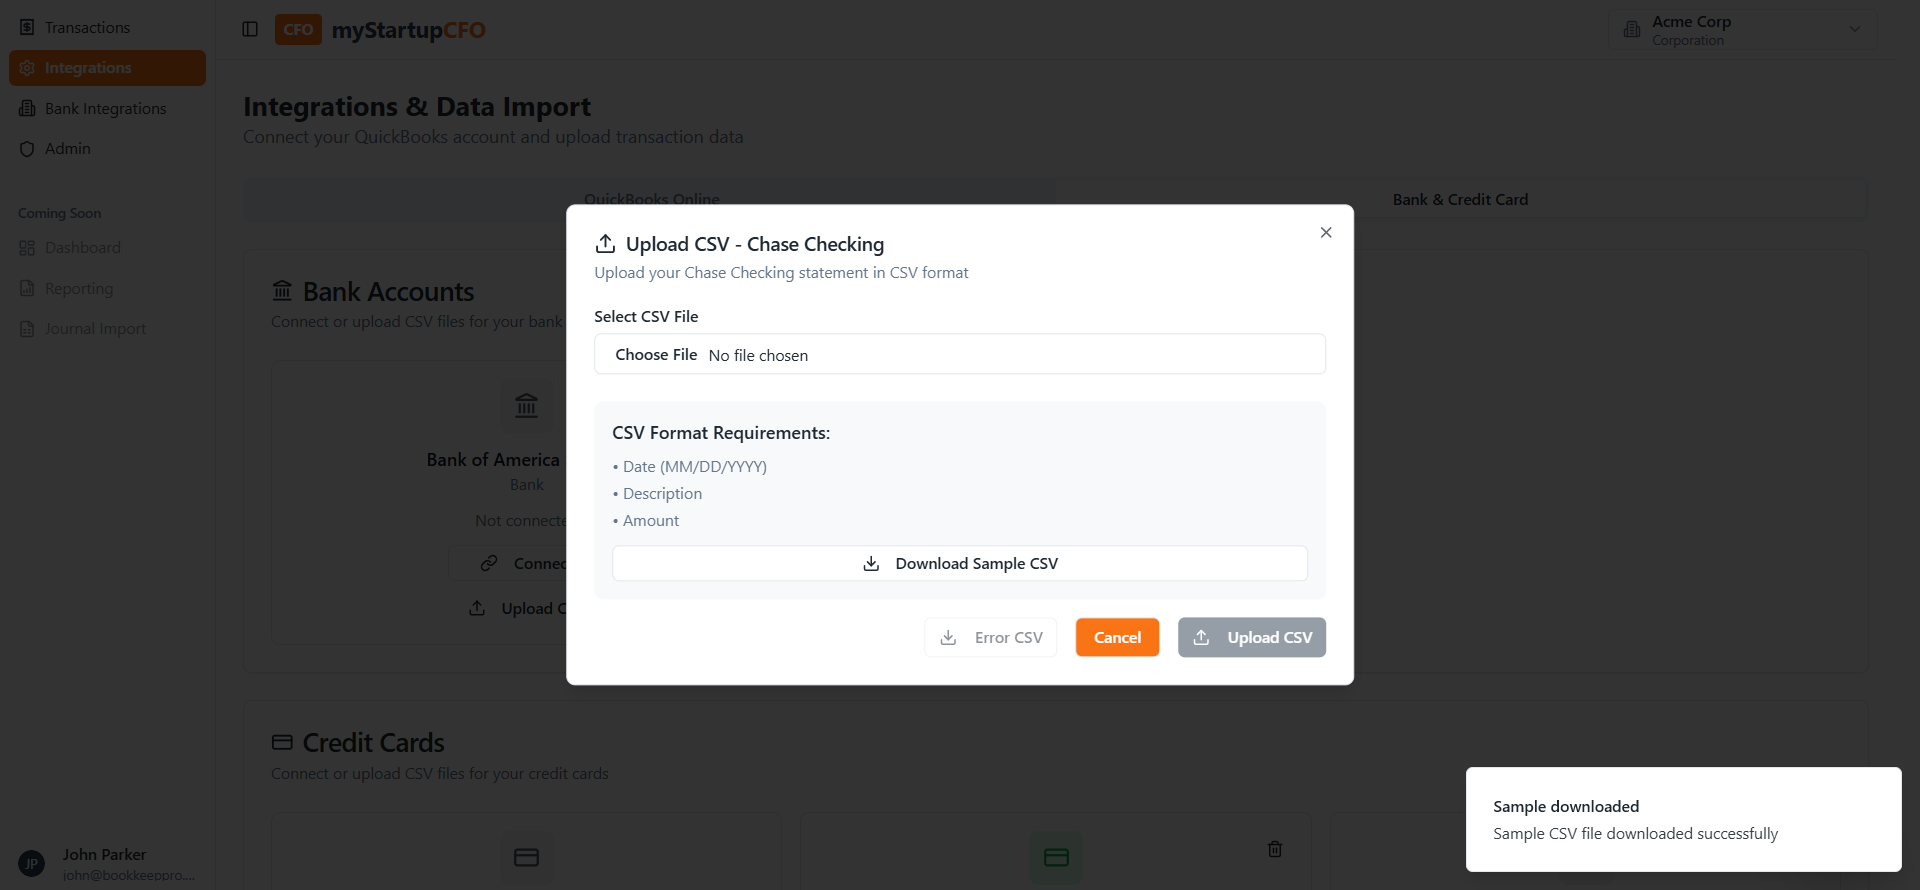Switch to the QuickBooks Online tab

coord(653,199)
